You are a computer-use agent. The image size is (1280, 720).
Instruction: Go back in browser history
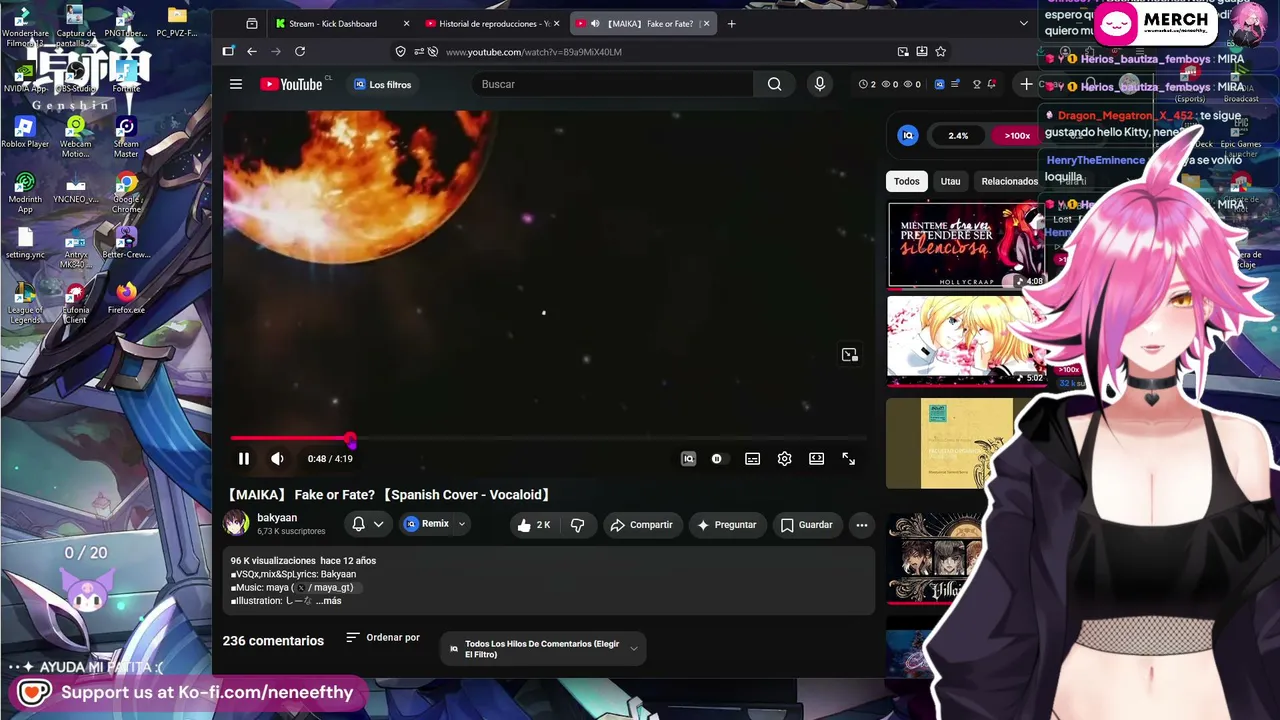click(252, 51)
